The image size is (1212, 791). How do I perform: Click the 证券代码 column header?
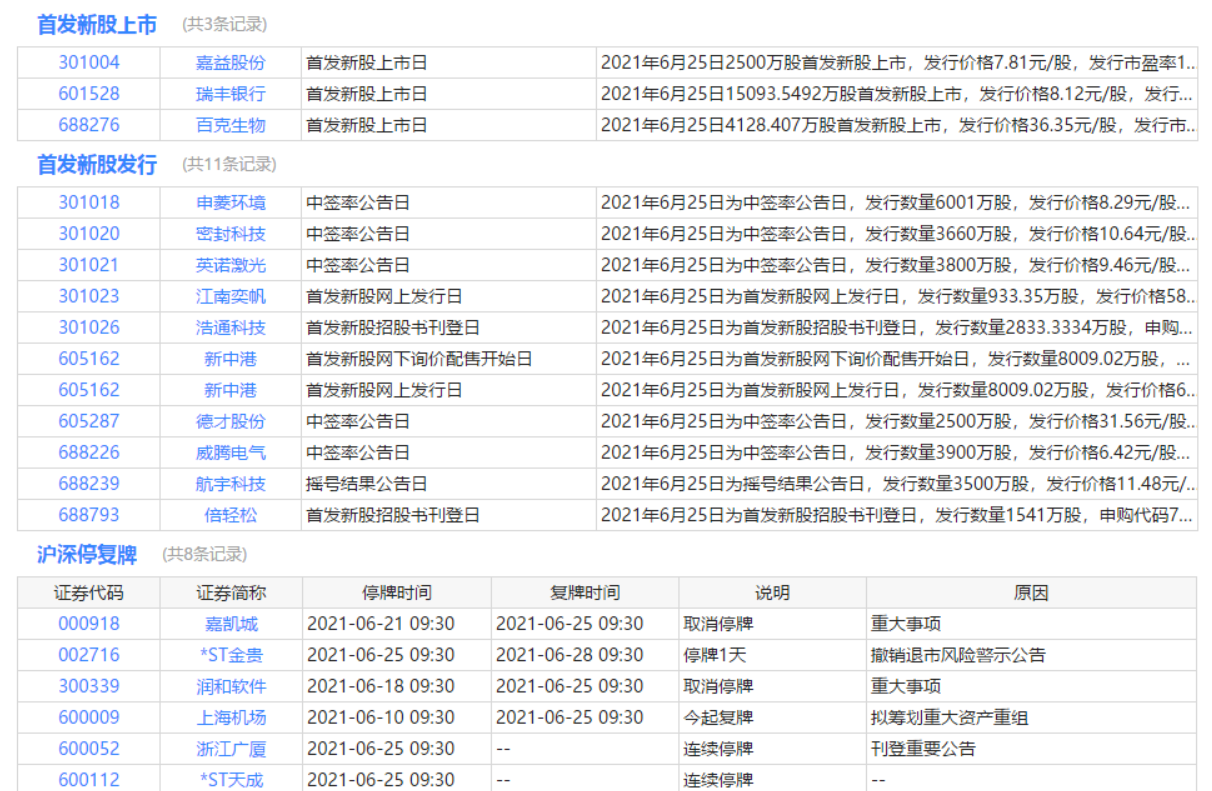click(88, 592)
